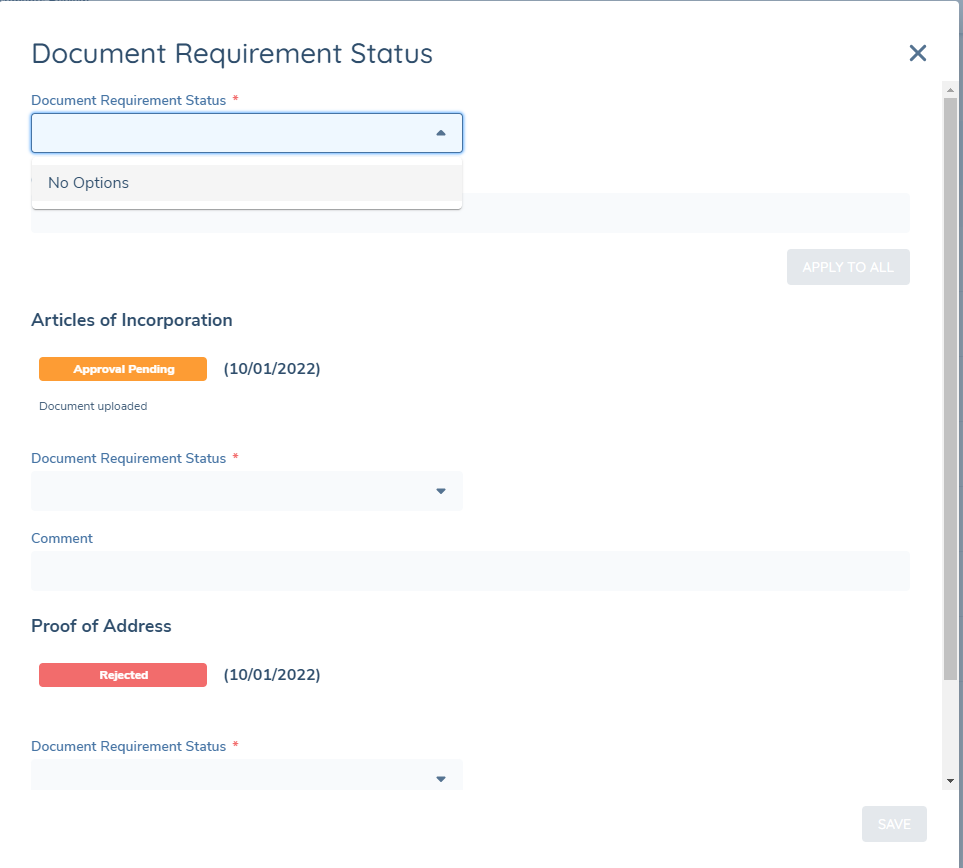Click the date beside the Rejected badge
Viewport: 963px width, 868px height.
tap(272, 675)
